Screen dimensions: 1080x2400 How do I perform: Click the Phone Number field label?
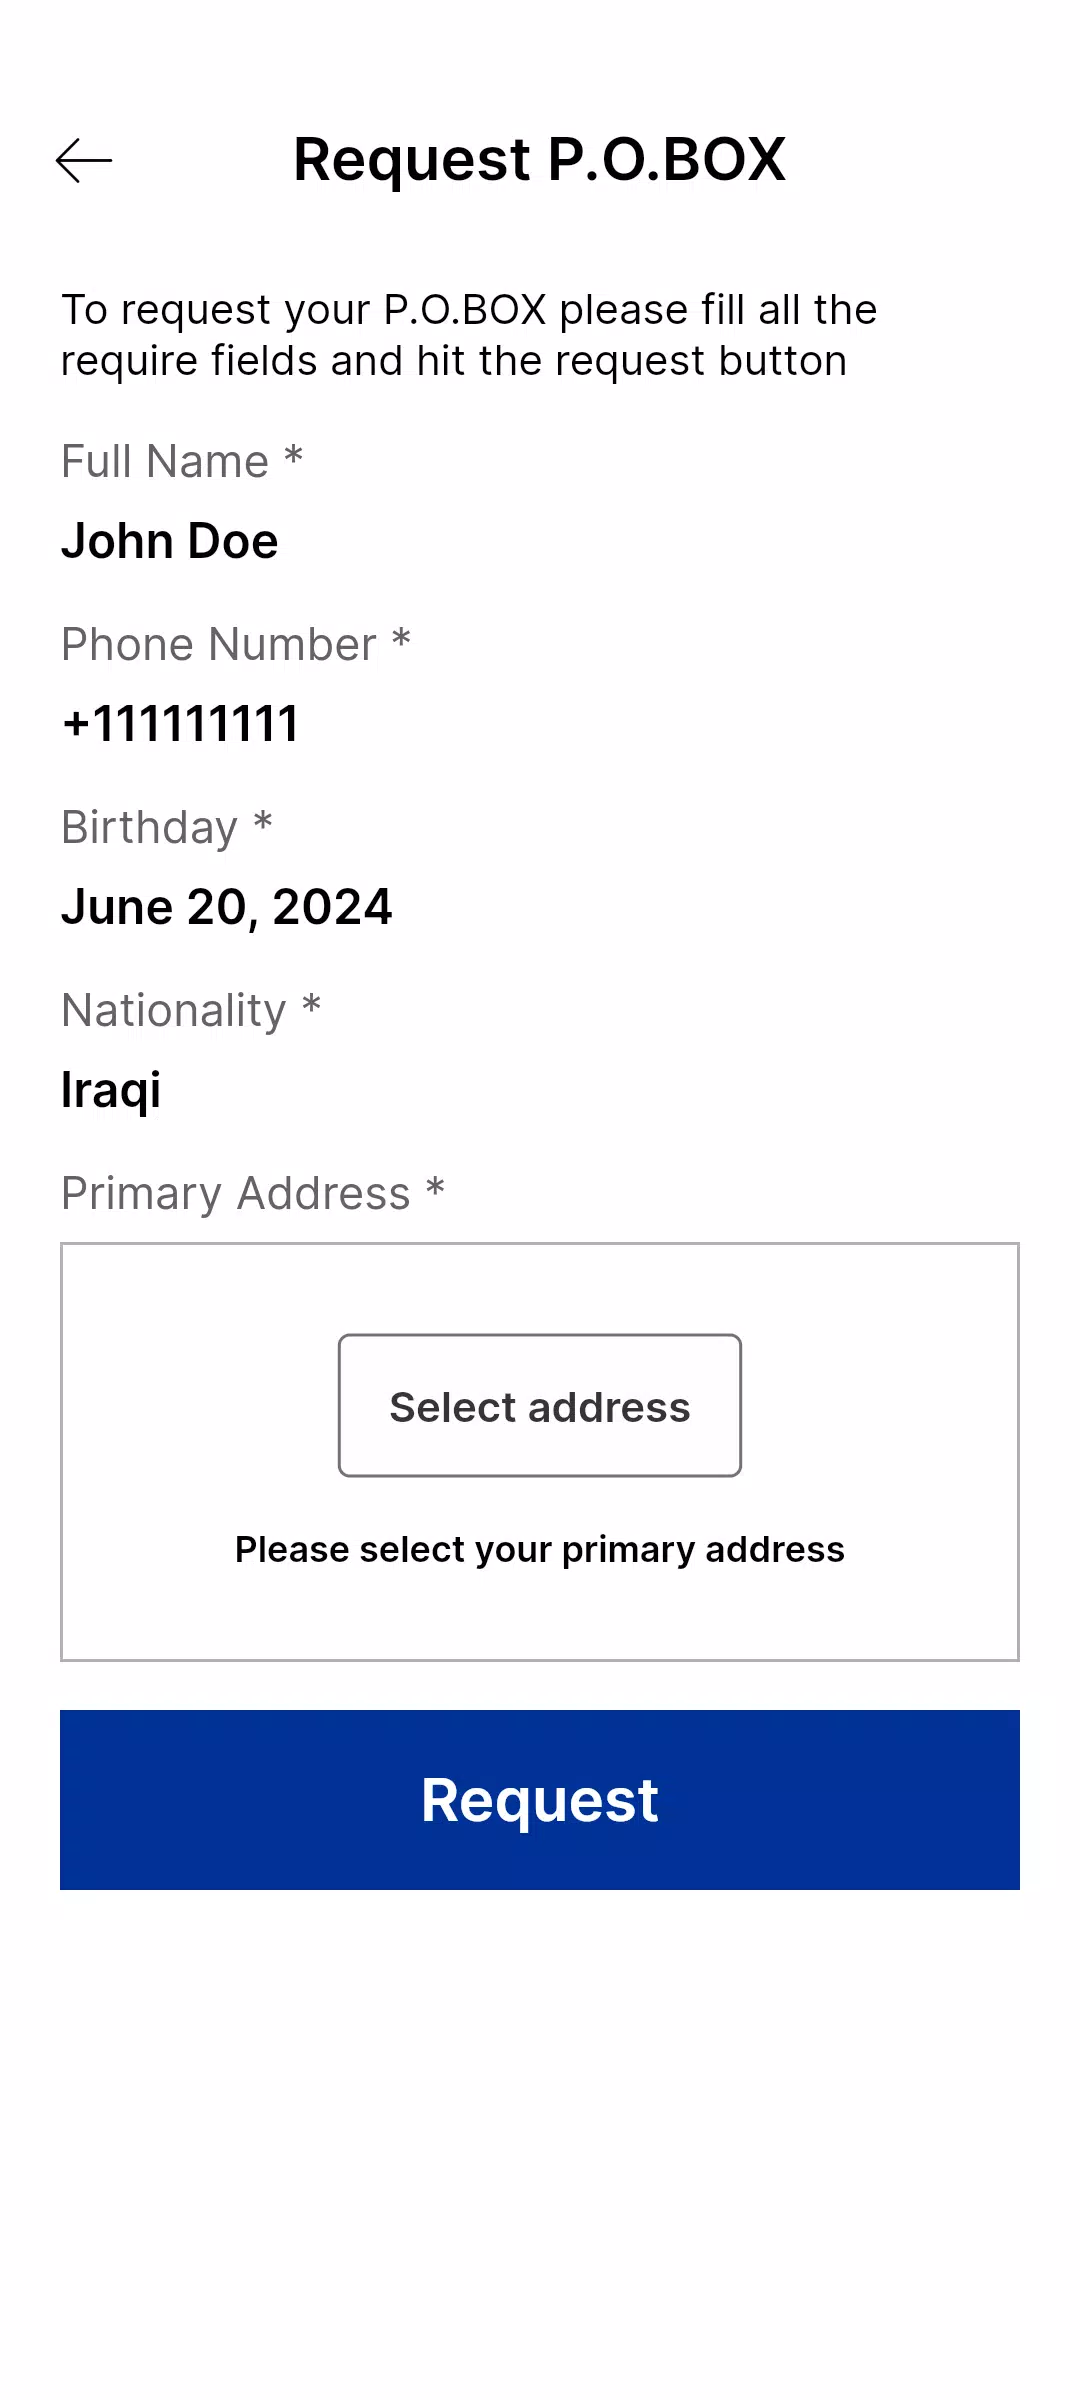219,645
